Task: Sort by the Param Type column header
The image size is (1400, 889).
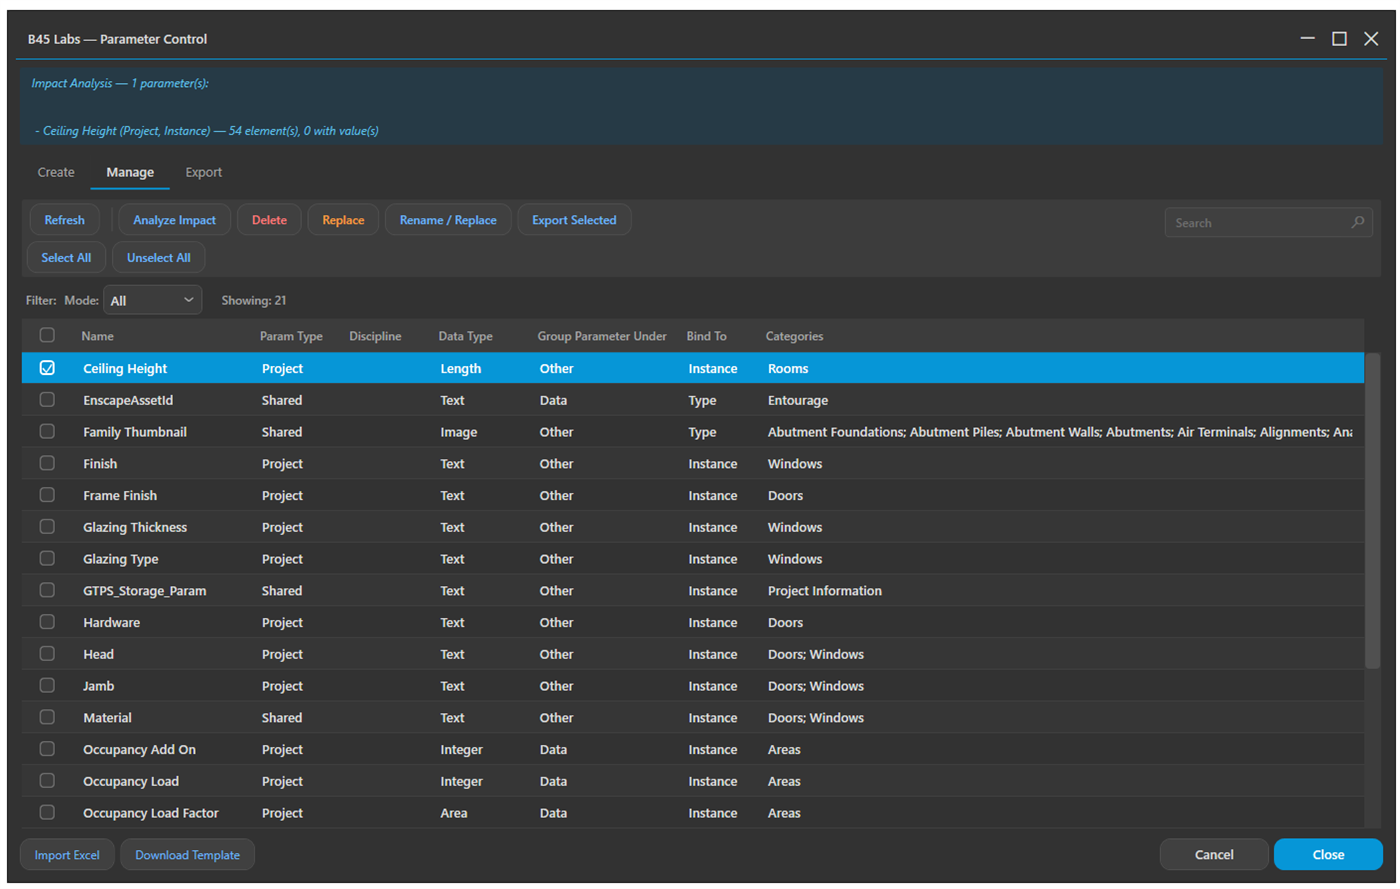Action: [x=291, y=336]
